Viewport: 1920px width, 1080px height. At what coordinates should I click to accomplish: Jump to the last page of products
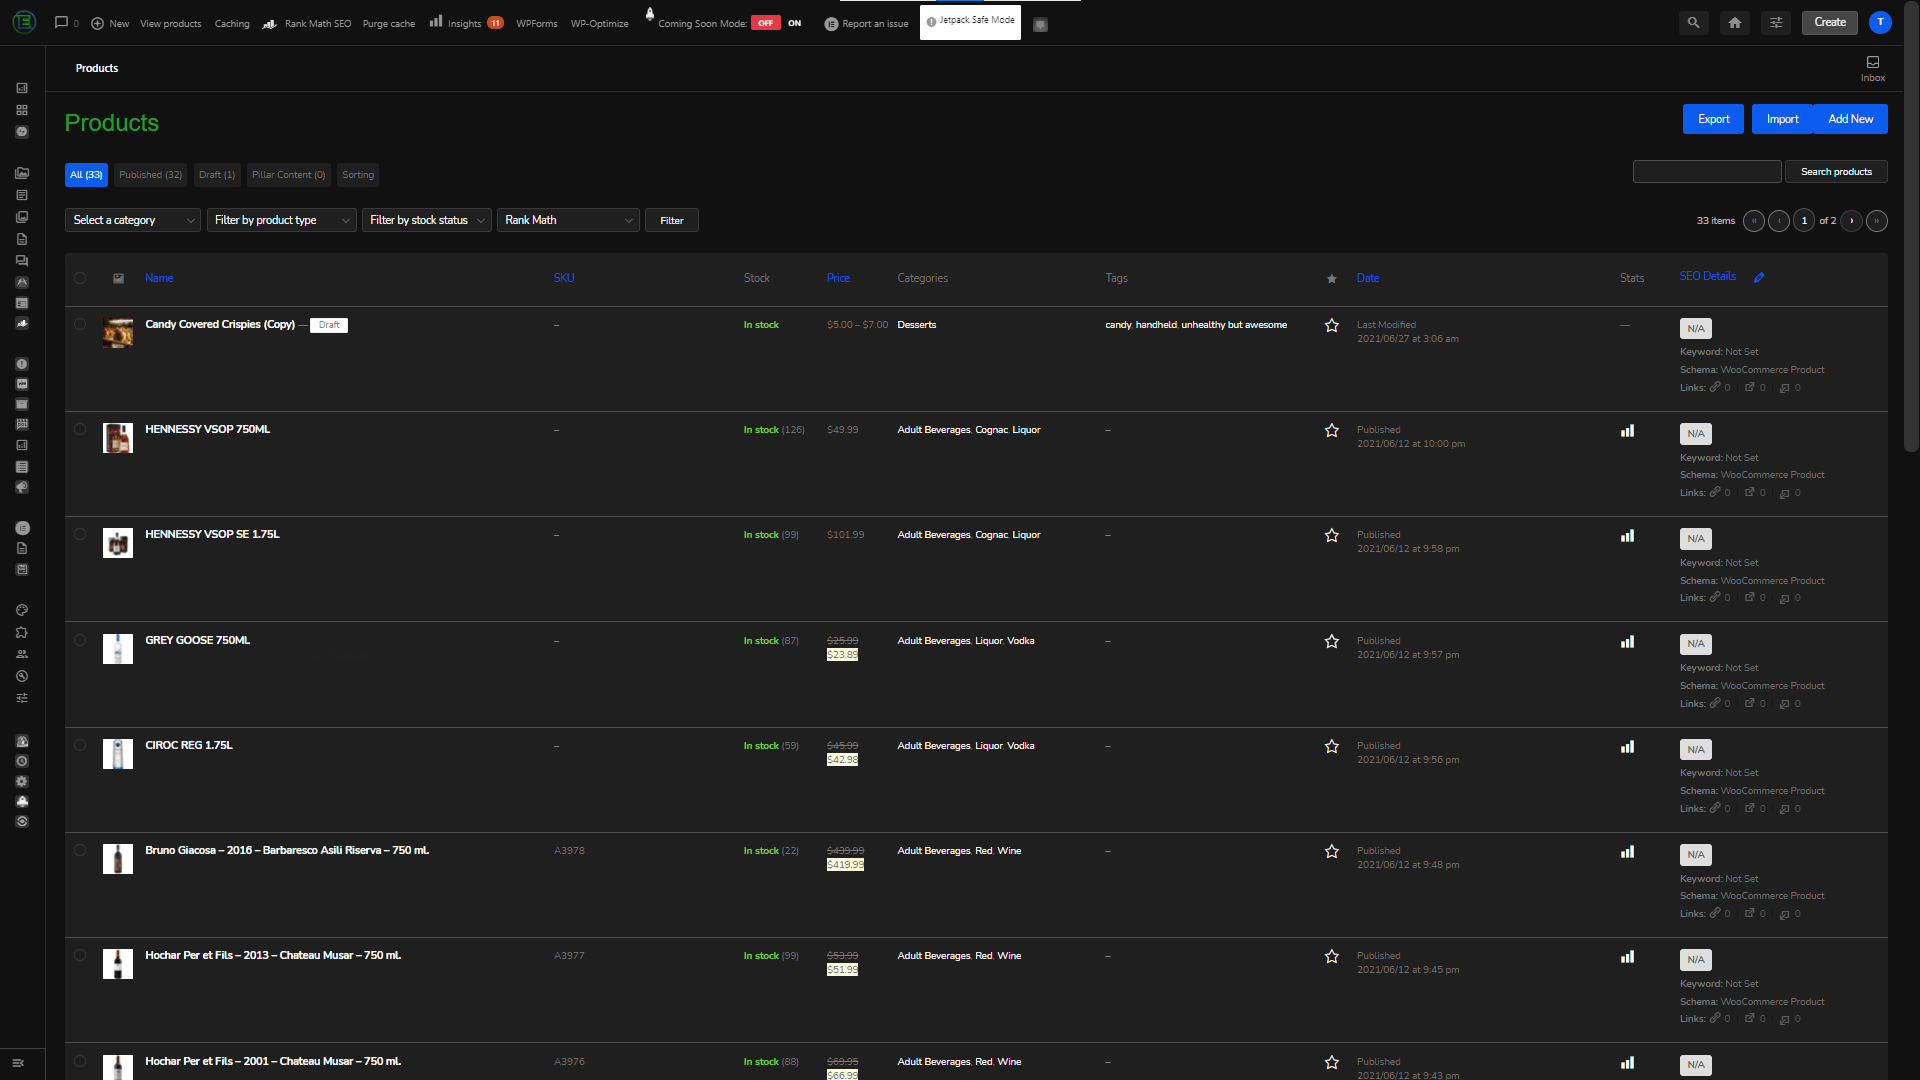1877,221
